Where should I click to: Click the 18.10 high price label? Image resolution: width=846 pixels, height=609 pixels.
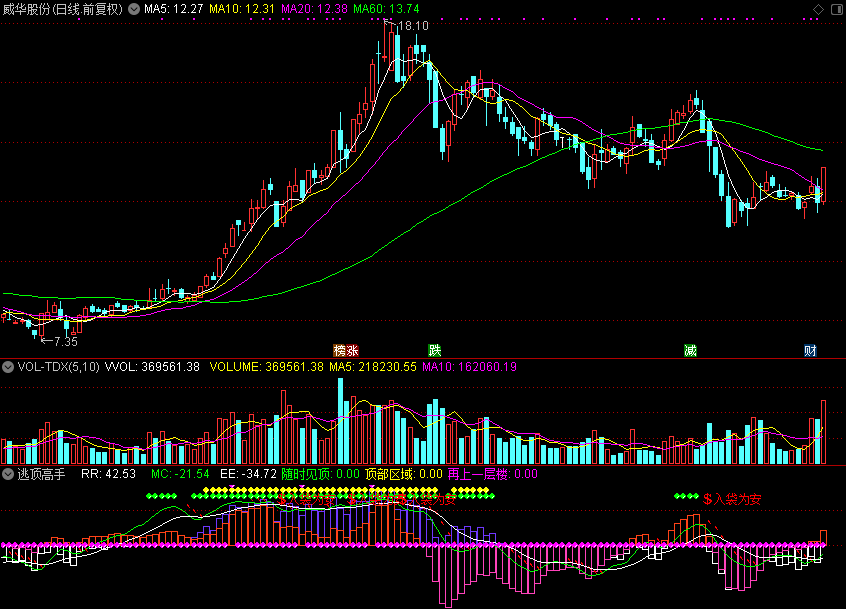tap(413, 26)
